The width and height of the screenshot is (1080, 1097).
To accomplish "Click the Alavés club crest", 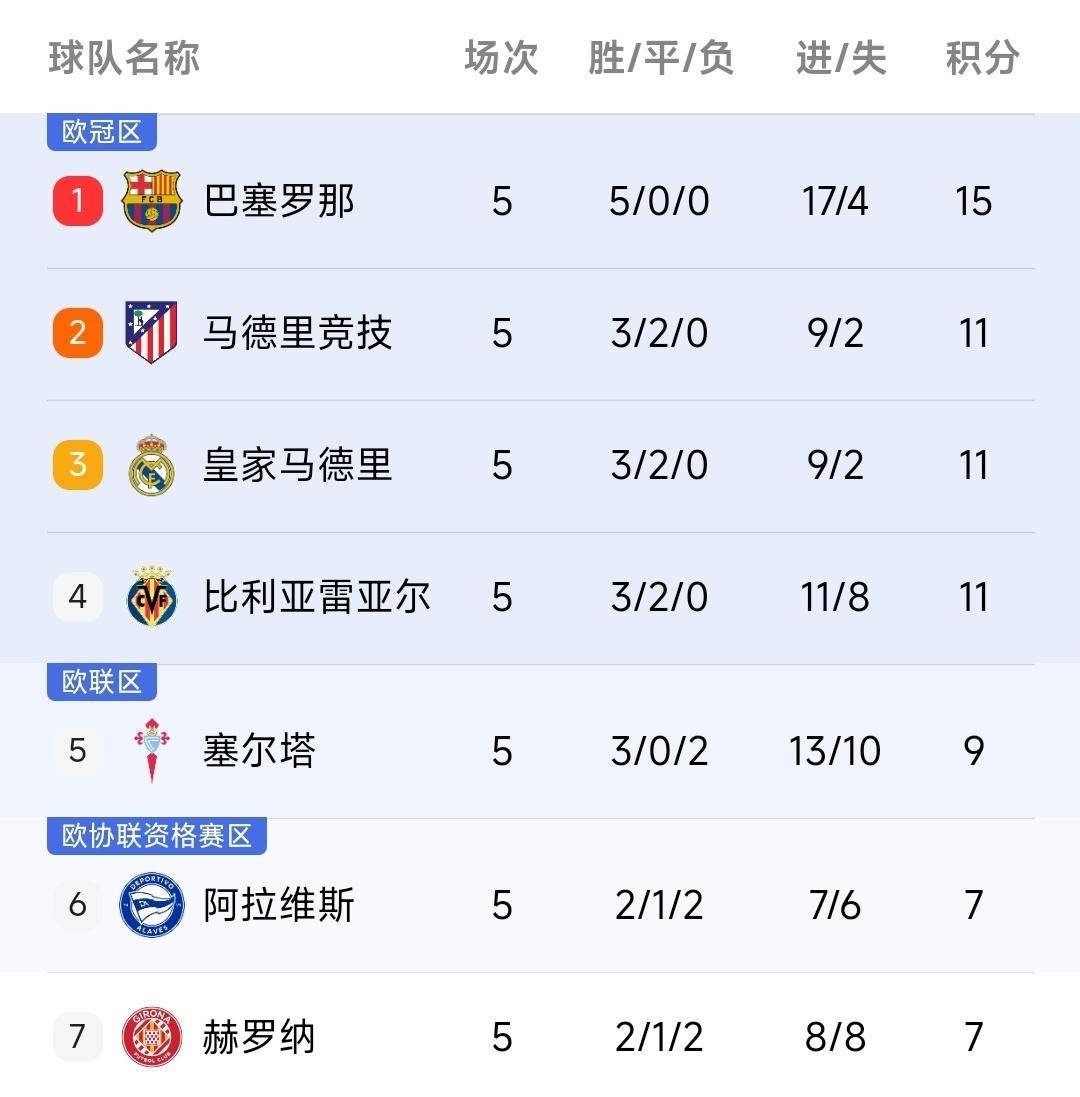I will pyautogui.click(x=152, y=905).
